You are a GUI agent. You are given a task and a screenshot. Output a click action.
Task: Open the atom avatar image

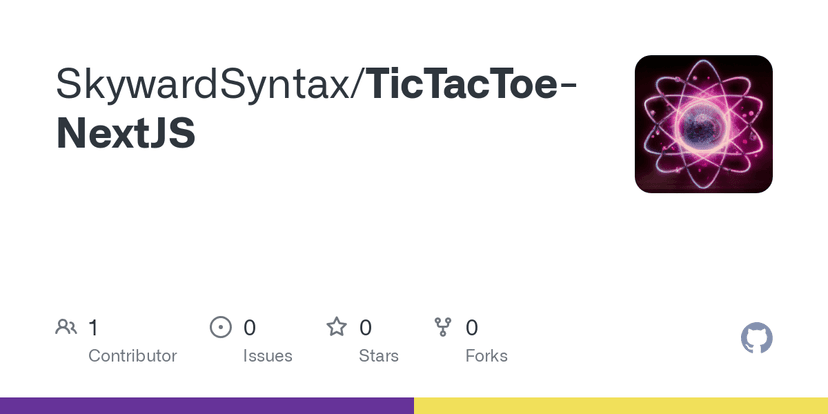pos(703,123)
